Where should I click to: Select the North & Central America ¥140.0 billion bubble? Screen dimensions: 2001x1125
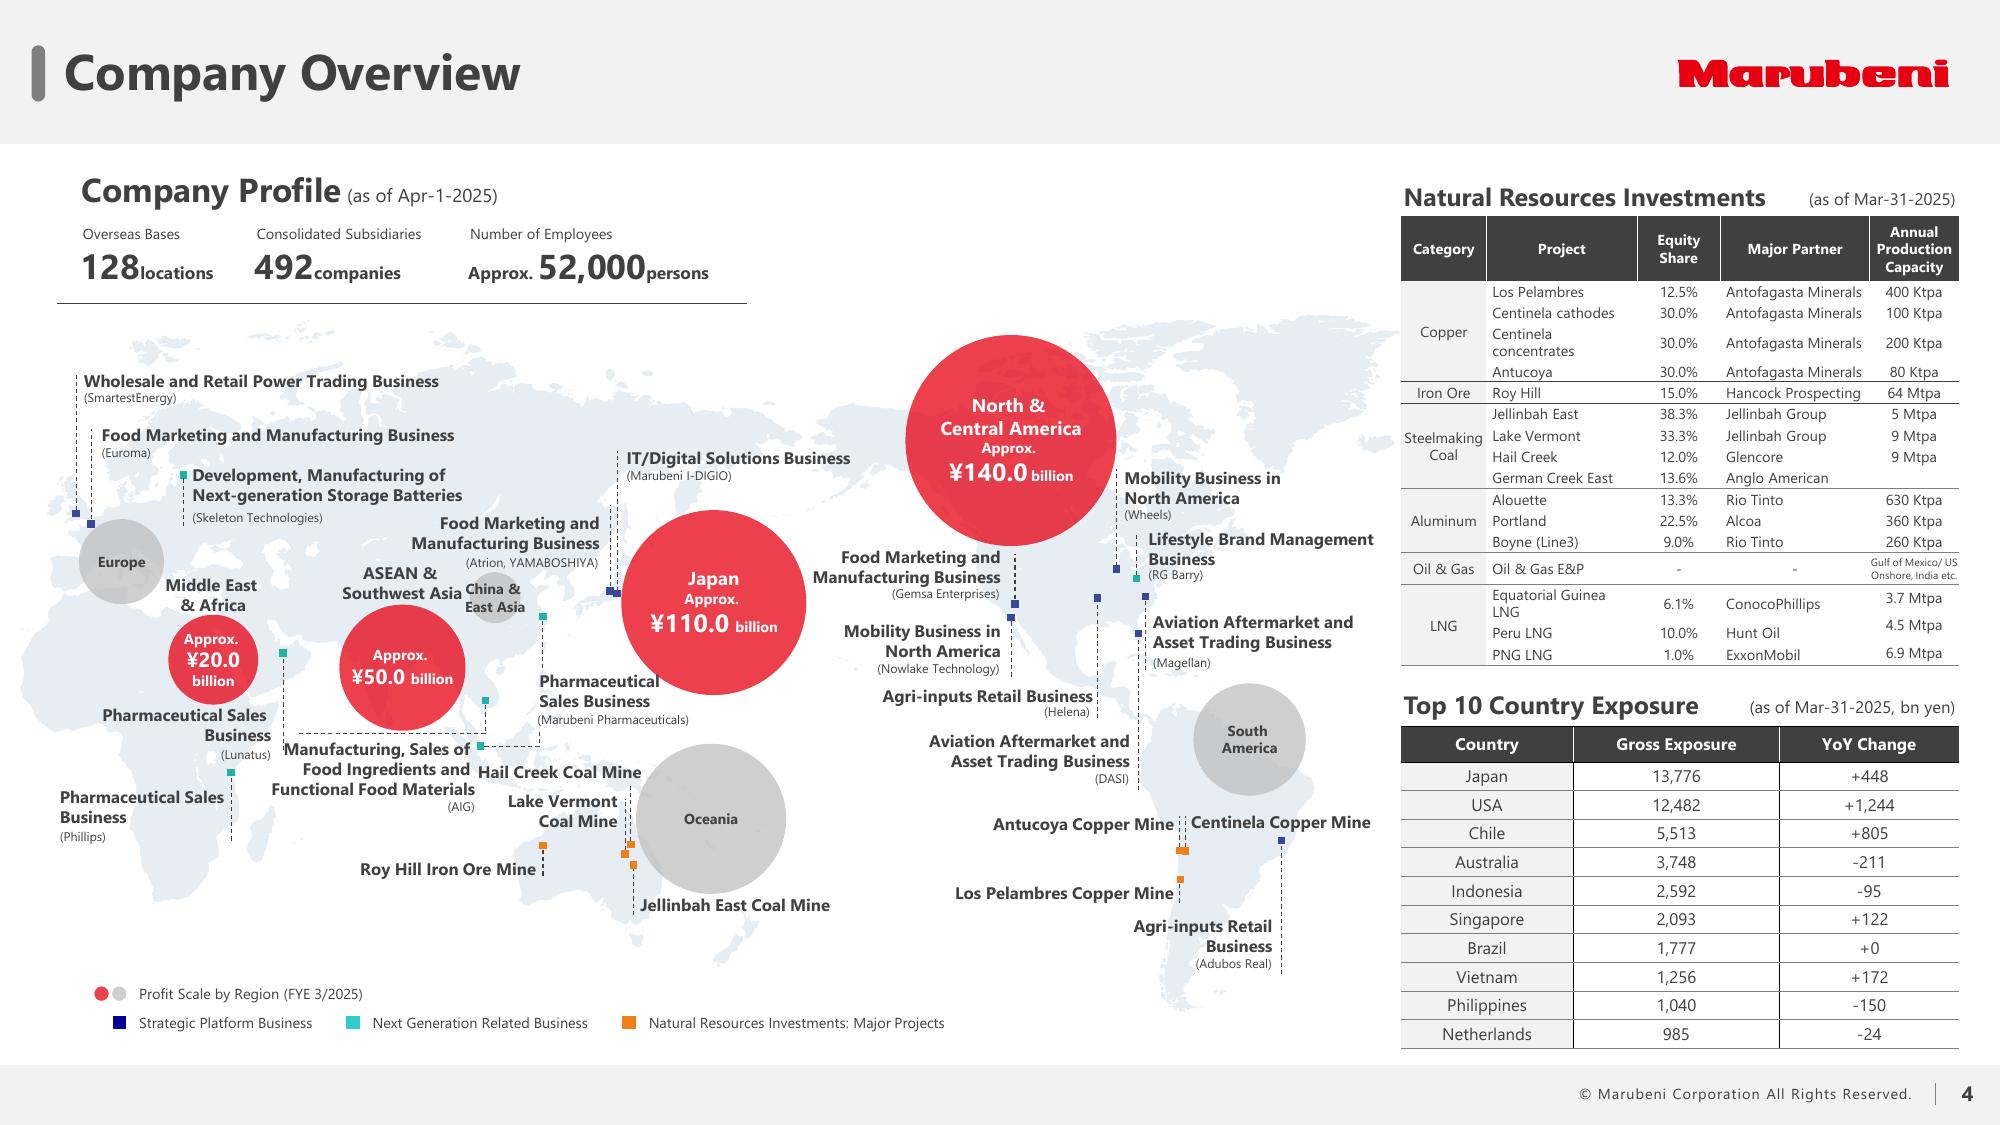point(1010,440)
